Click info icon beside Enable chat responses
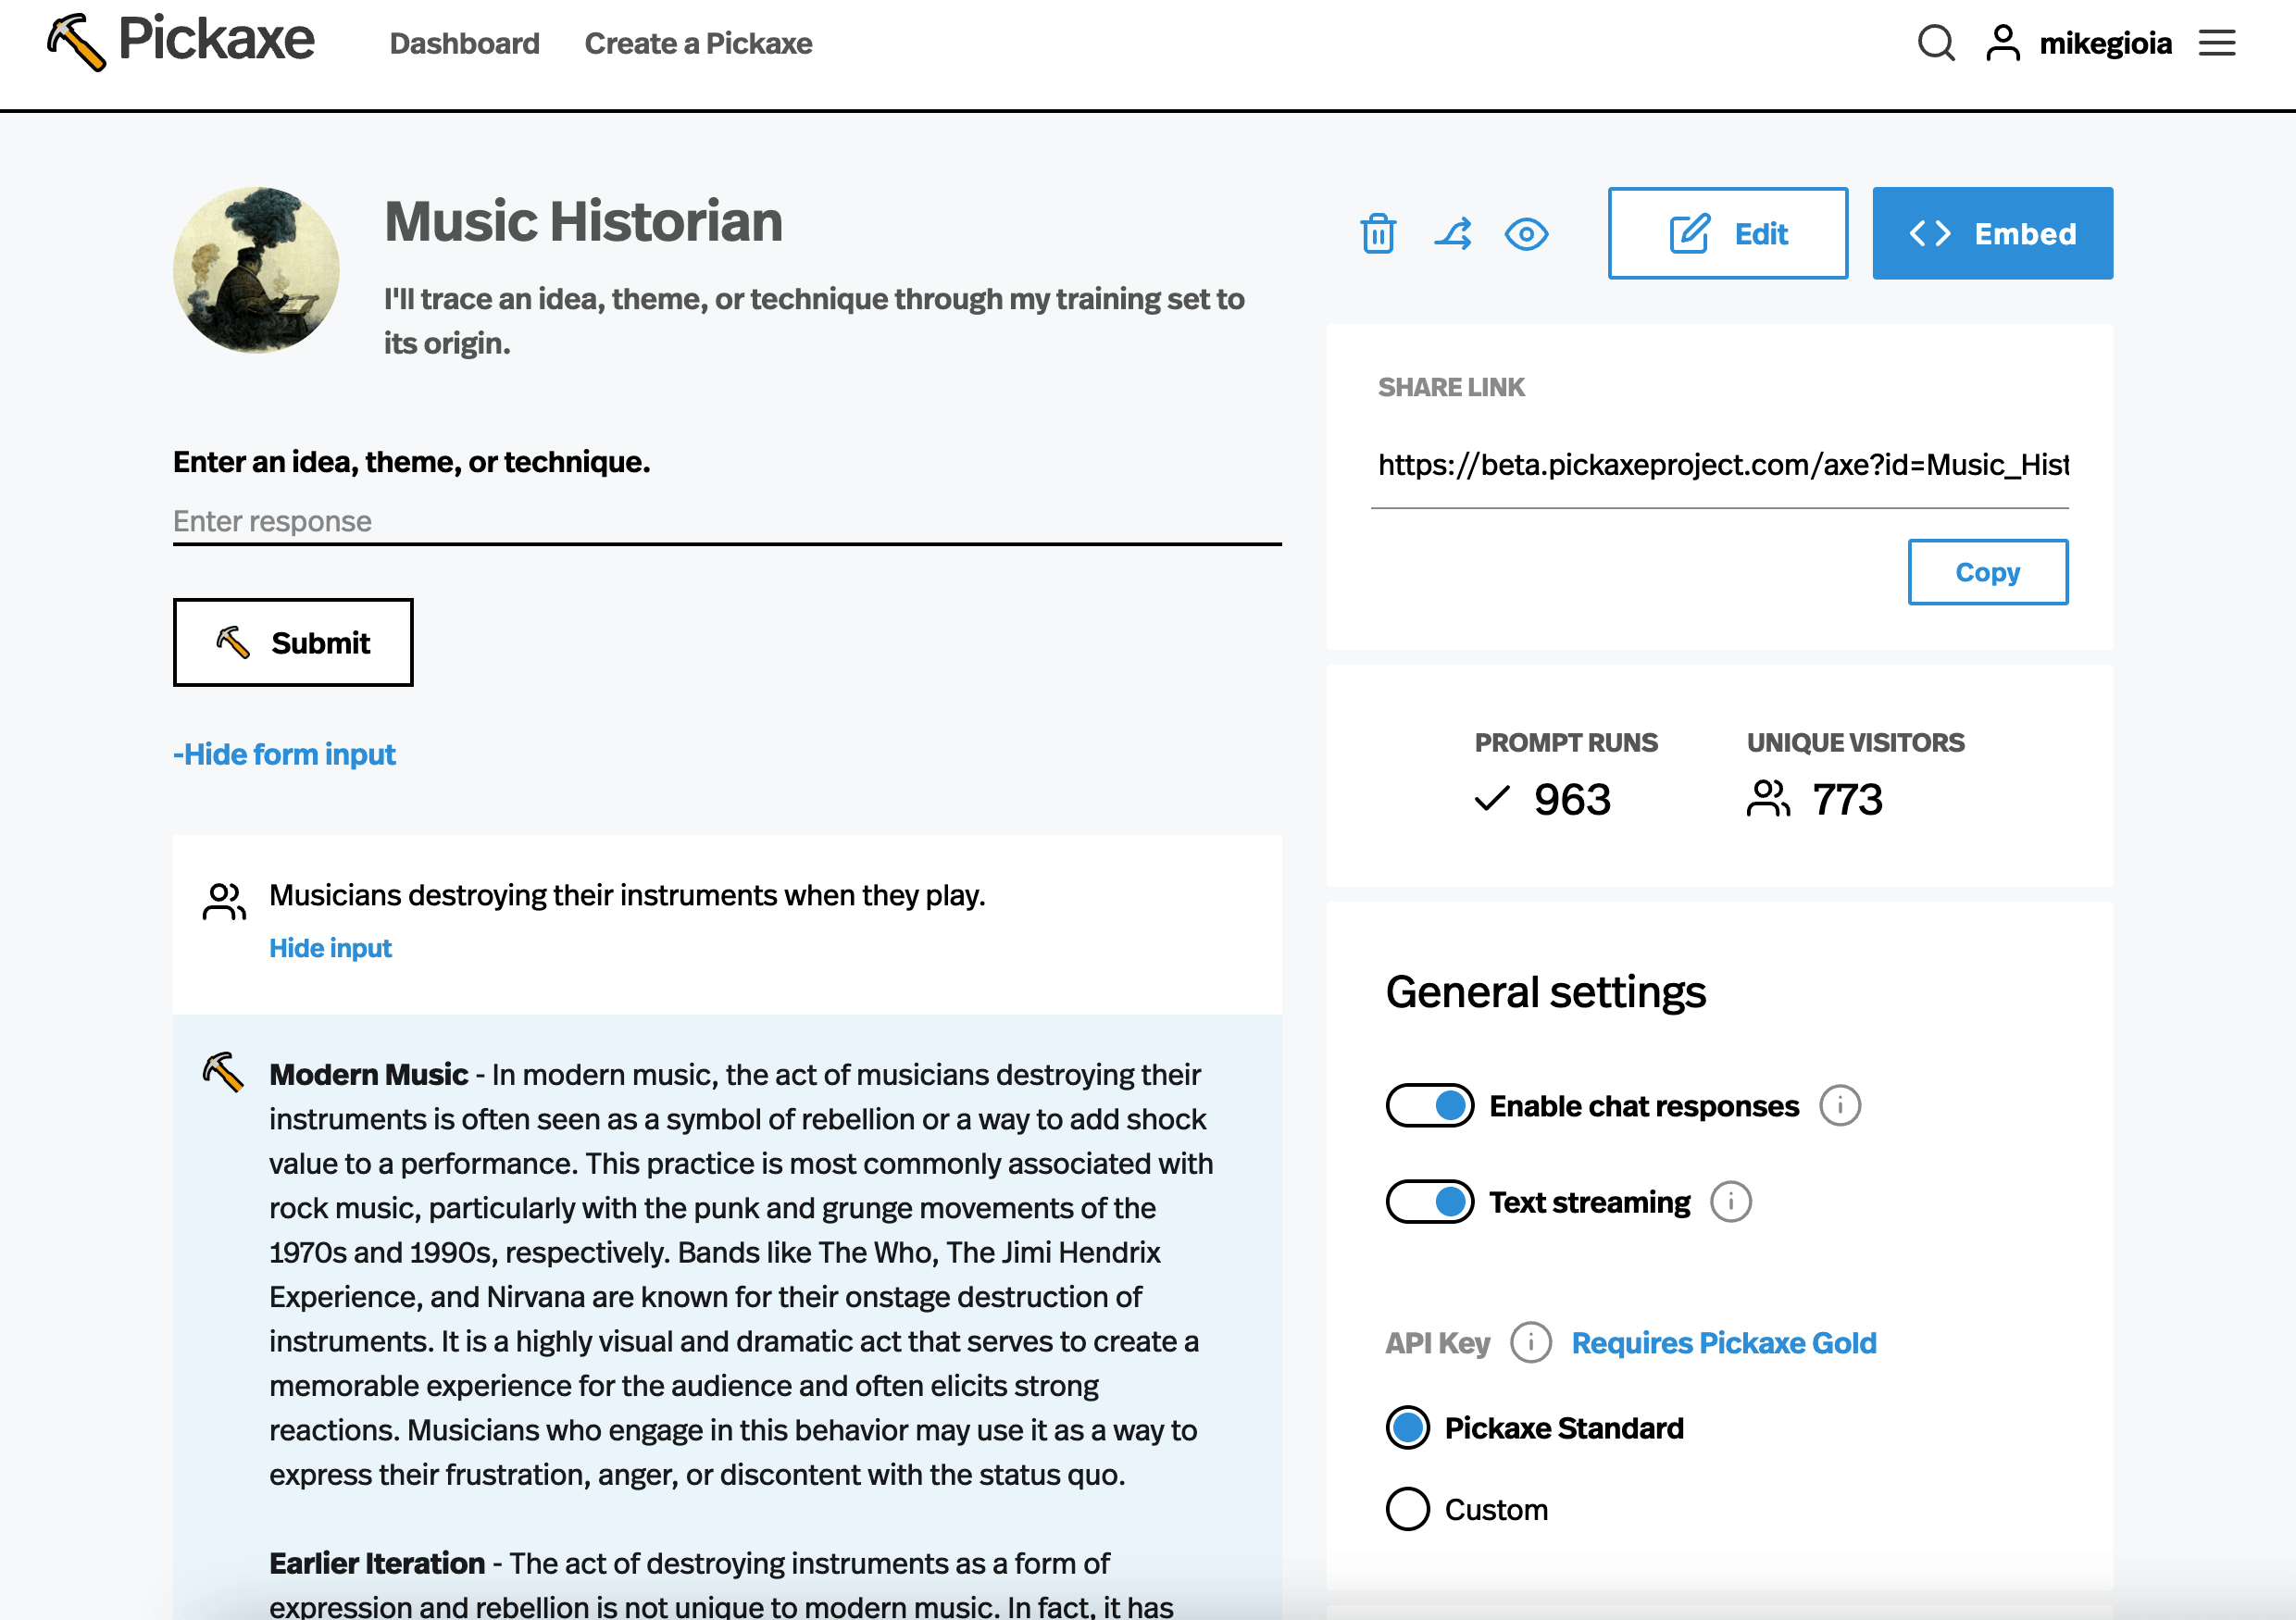This screenshot has height=1620, width=2296. 1839,1106
